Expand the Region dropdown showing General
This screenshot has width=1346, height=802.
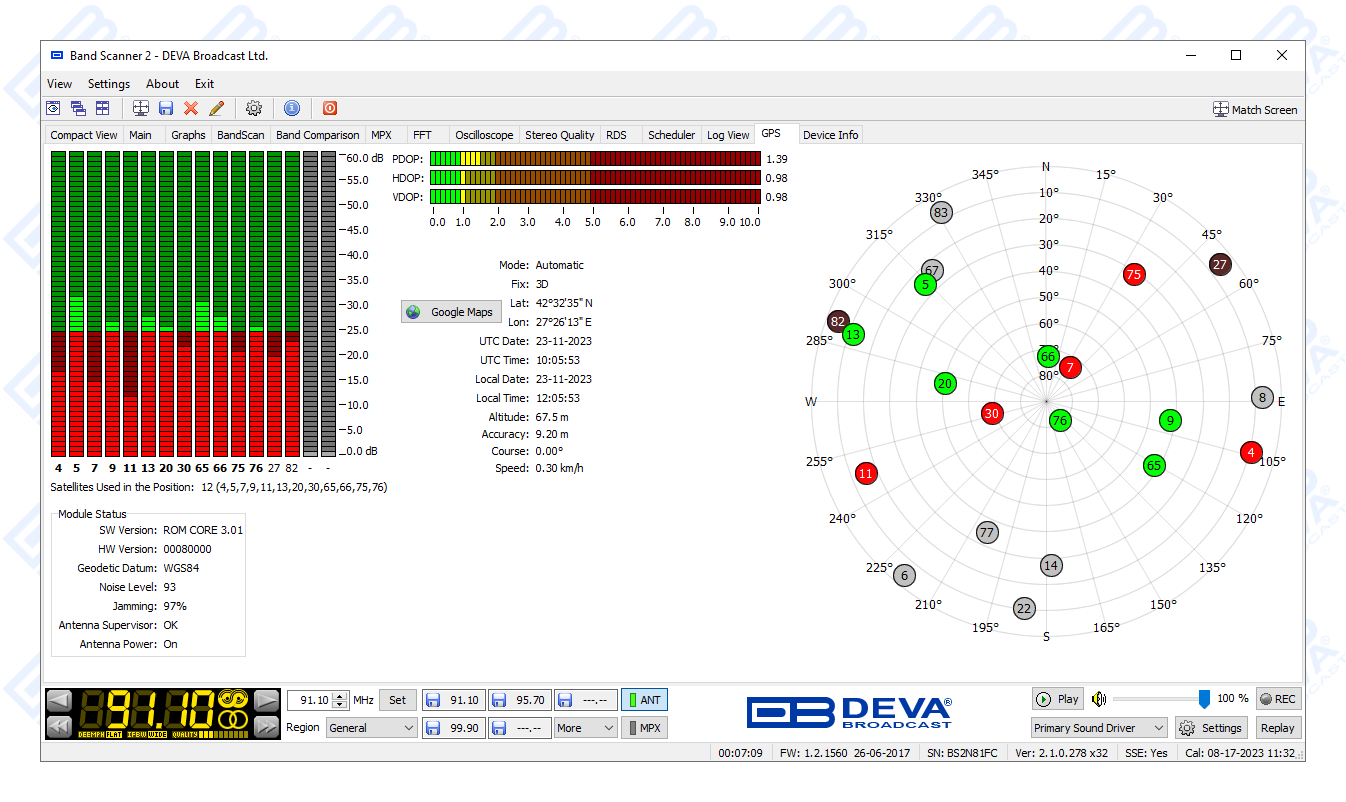(371, 728)
